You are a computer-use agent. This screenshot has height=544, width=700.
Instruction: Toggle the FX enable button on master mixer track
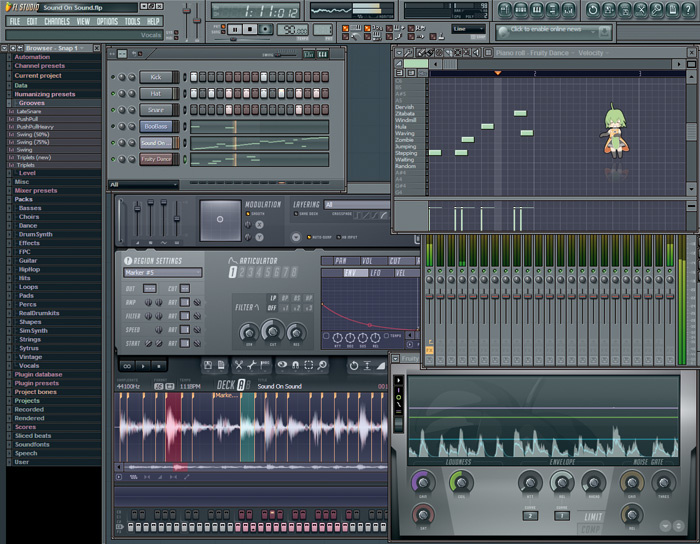[429, 350]
